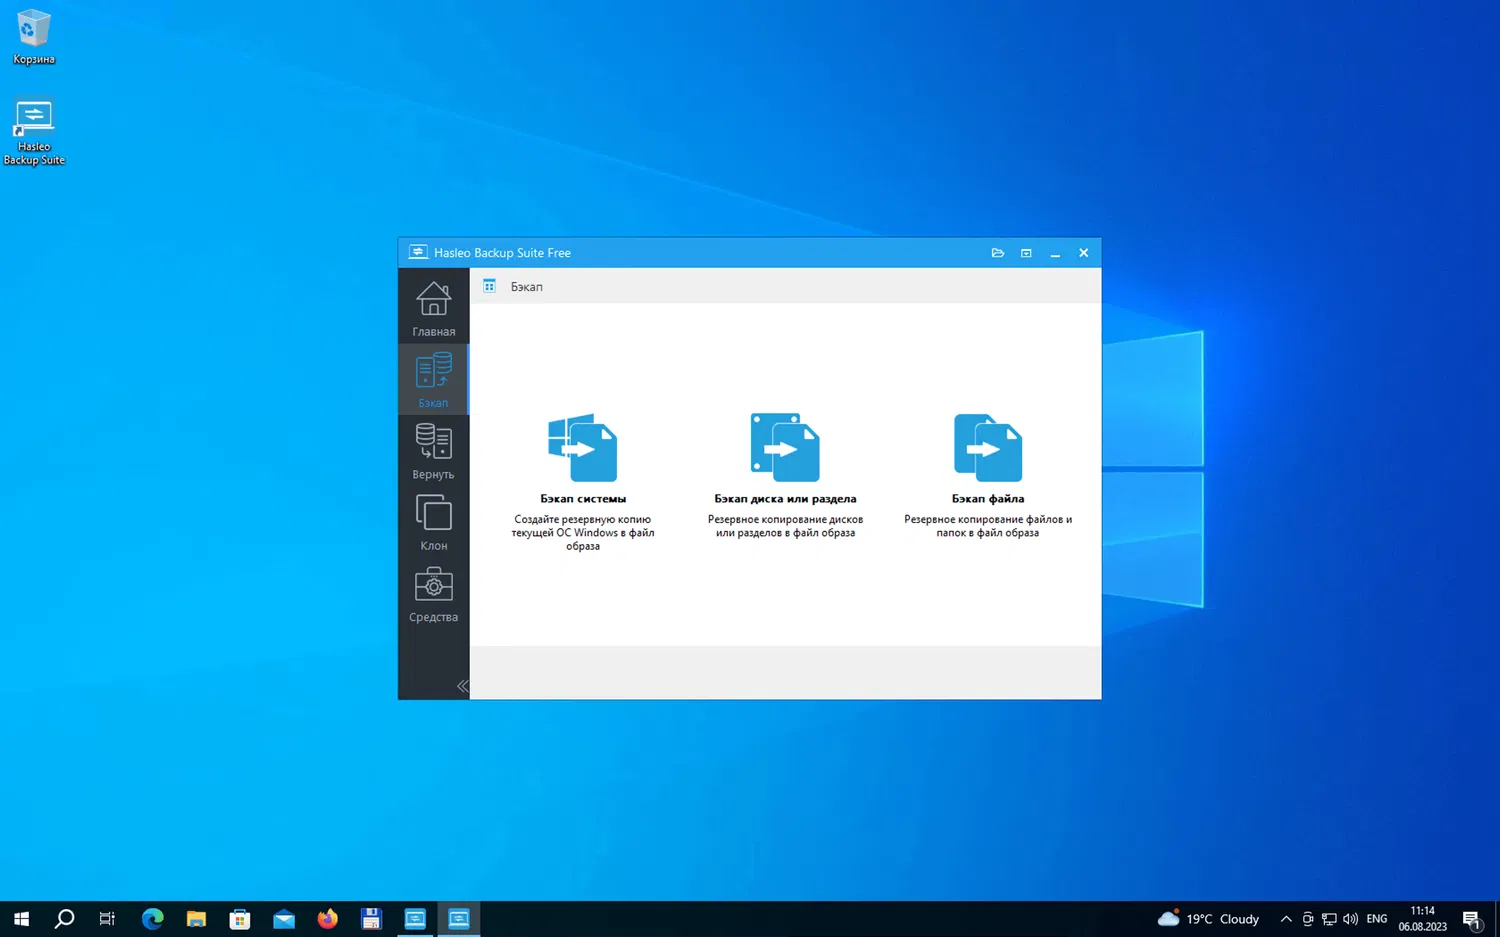This screenshot has width=1500, height=937.
Task: Collapse the sidebar with double chevron
Action: click(462, 686)
